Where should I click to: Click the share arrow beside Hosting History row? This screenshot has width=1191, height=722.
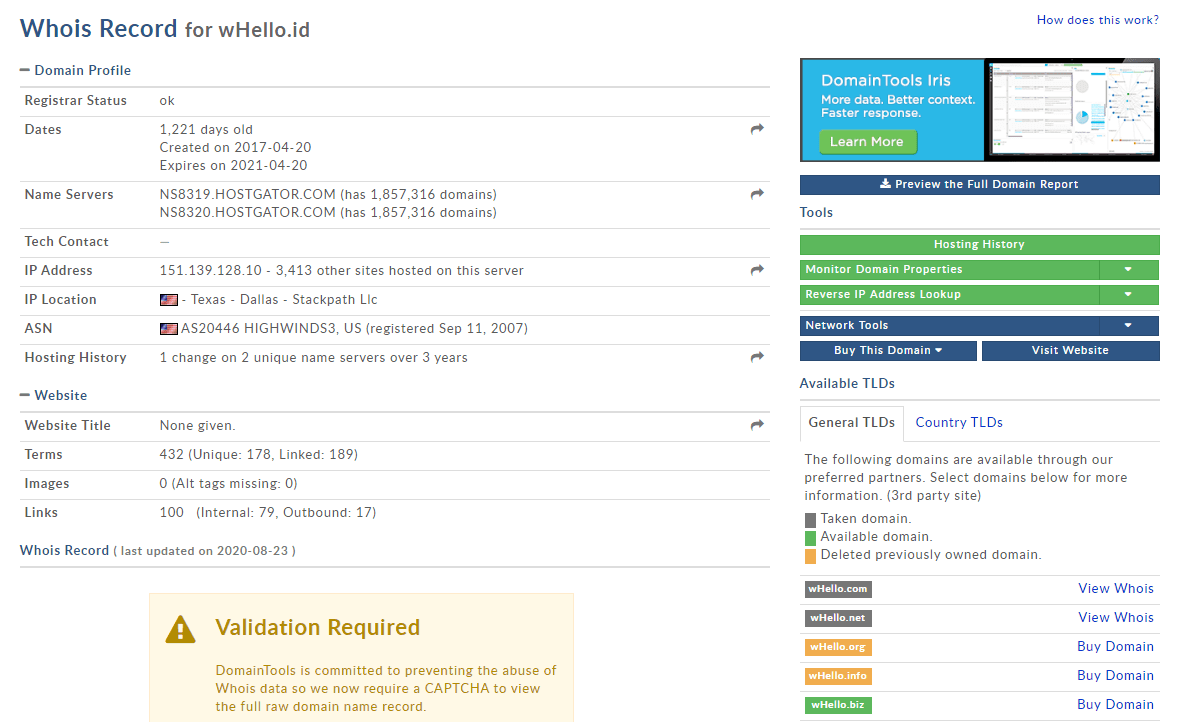click(x=757, y=358)
